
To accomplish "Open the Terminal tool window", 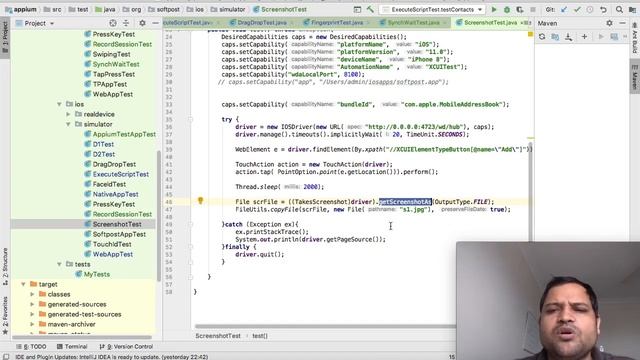I will coord(72,347).
